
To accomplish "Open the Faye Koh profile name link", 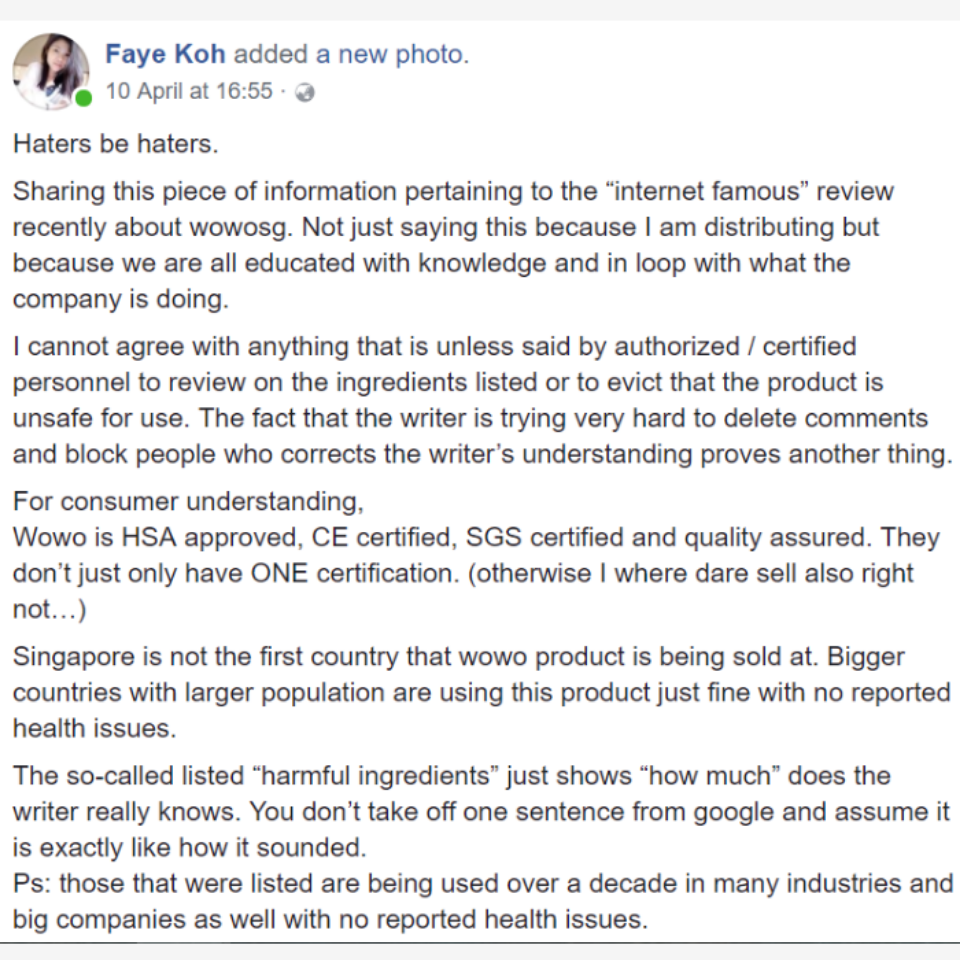I will [x=165, y=54].
